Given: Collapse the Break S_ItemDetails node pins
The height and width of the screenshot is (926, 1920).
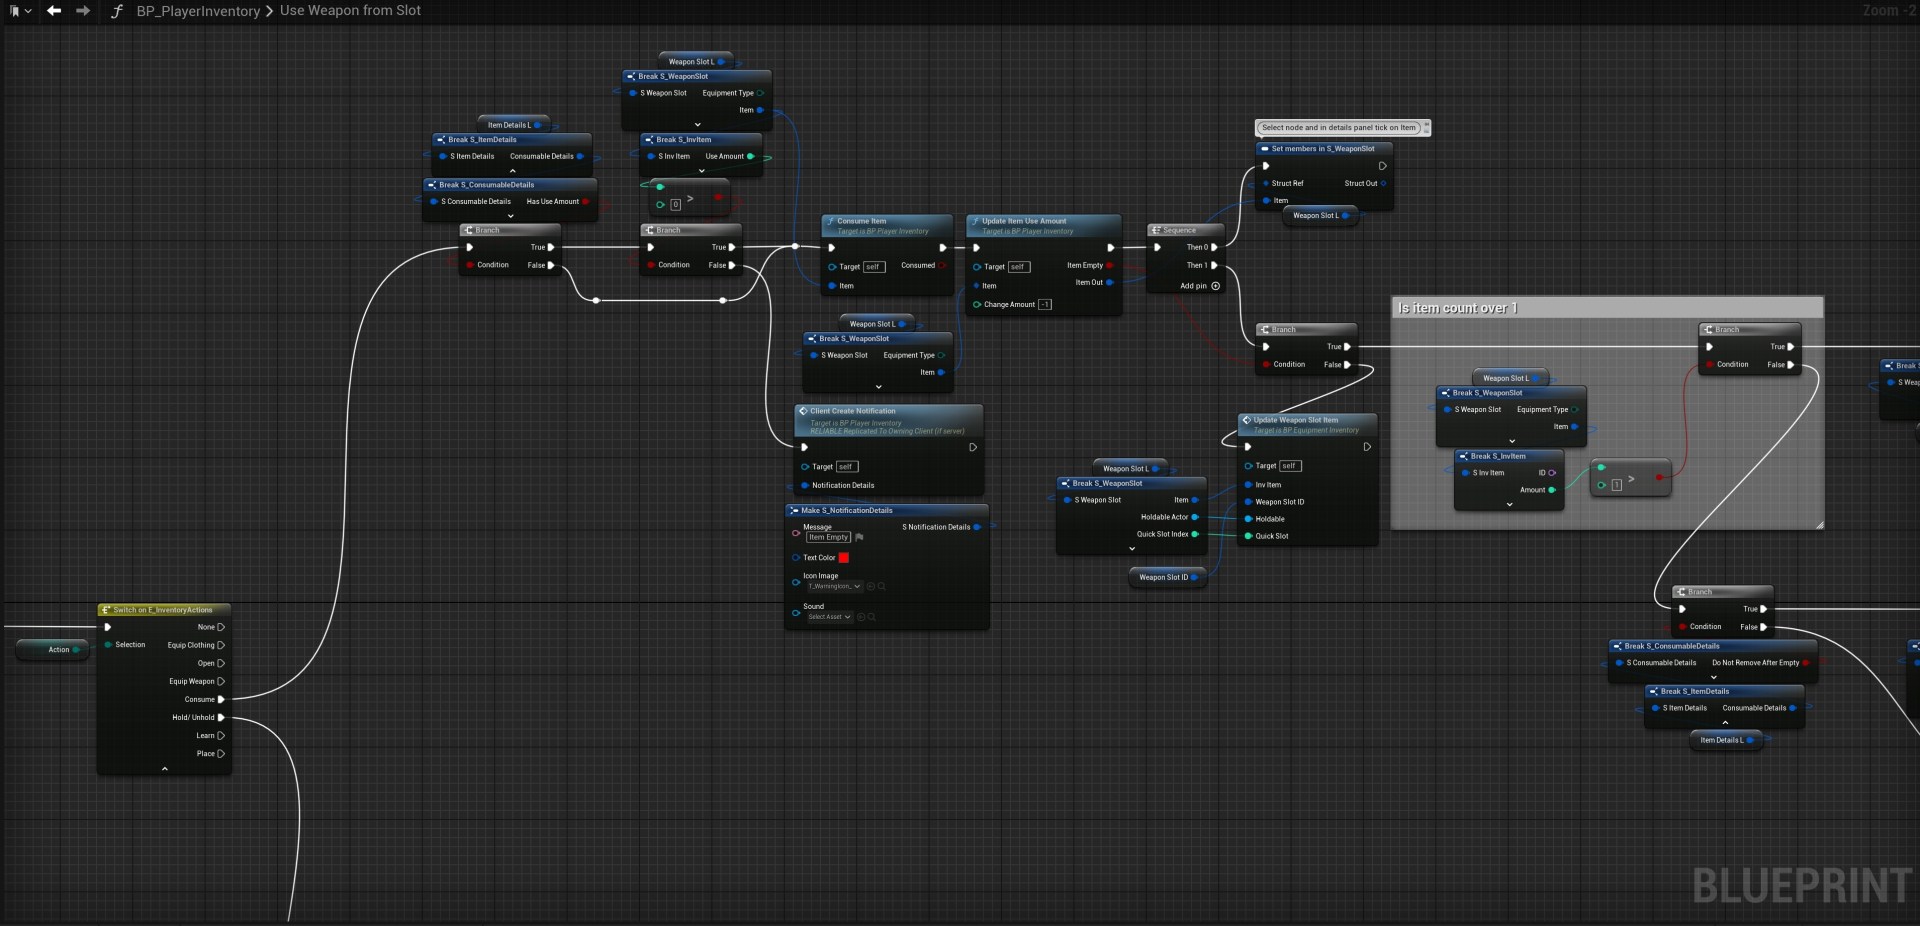Looking at the screenshot, I should (x=513, y=171).
